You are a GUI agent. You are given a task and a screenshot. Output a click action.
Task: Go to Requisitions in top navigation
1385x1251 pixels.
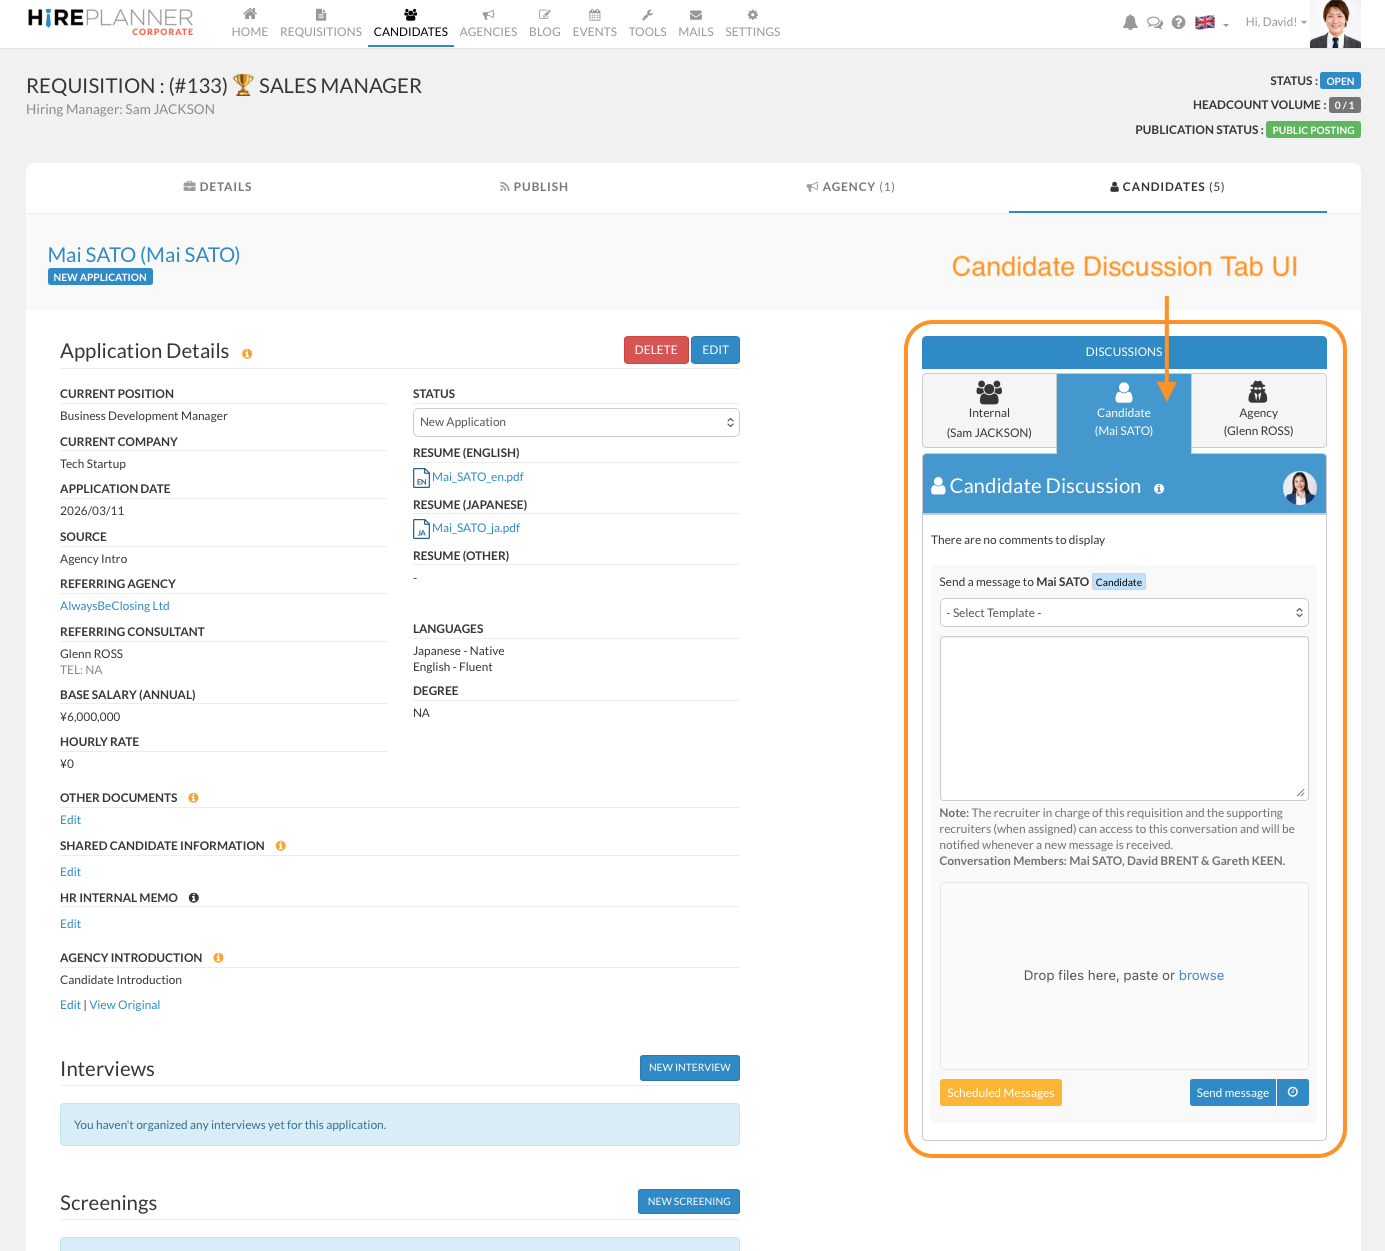point(321,23)
